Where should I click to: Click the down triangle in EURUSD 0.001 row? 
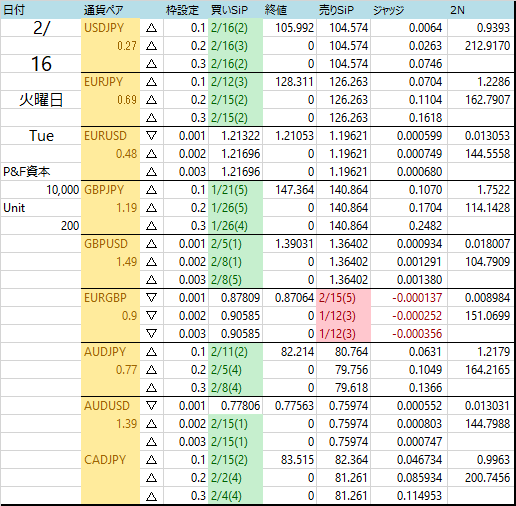pos(152,136)
